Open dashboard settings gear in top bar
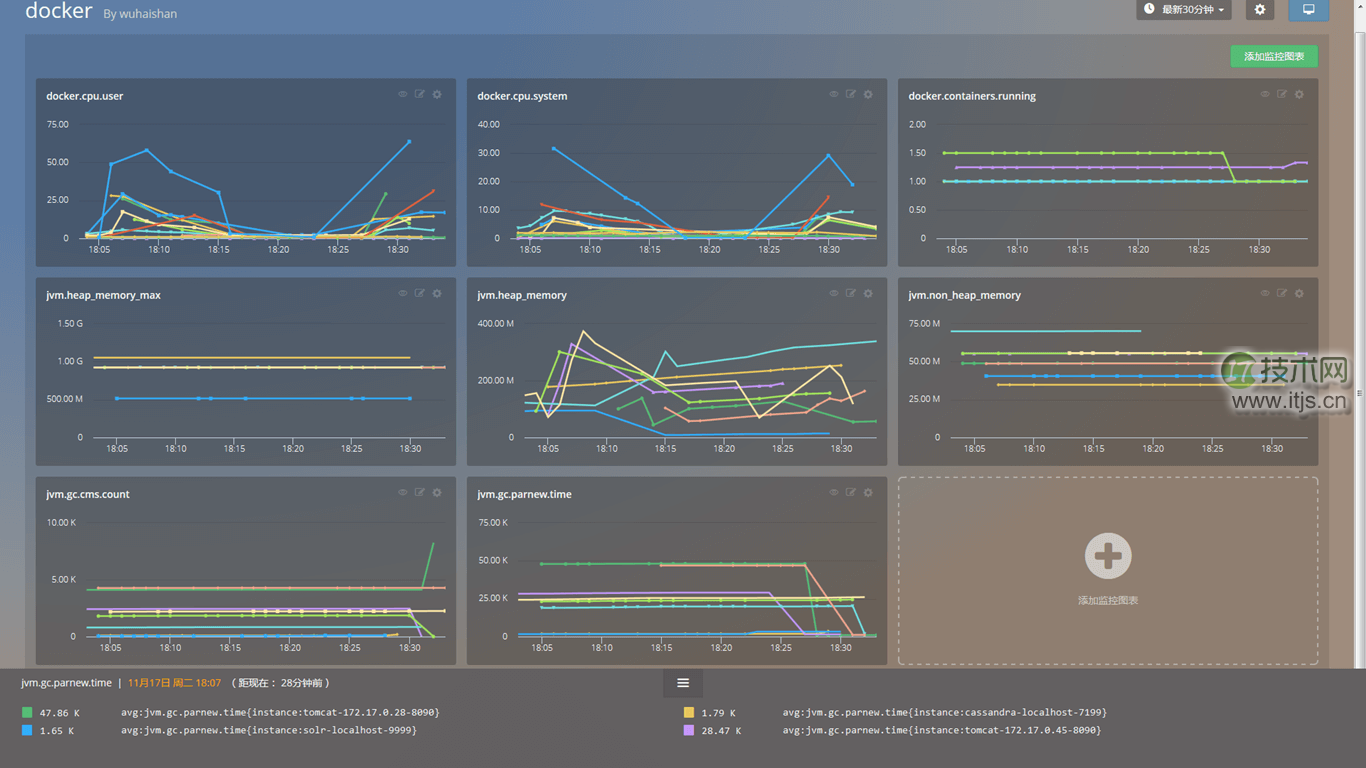Screen dimensions: 1366x768 click(1260, 9)
